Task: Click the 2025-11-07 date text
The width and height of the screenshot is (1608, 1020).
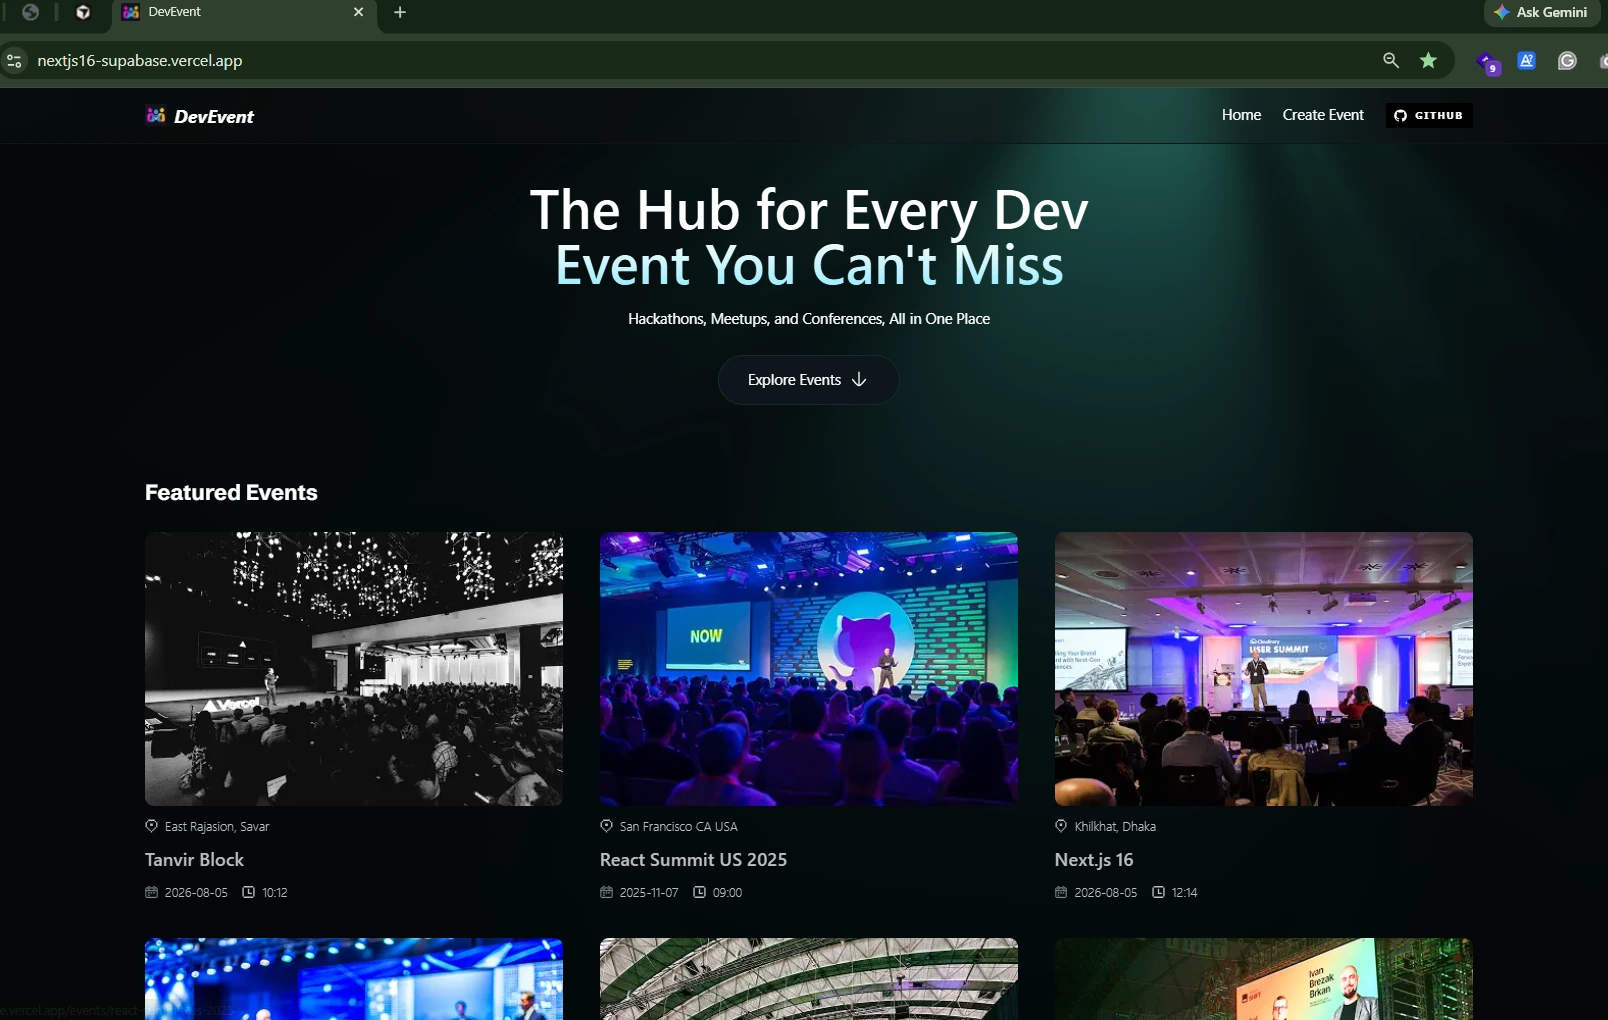Action: [x=649, y=893]
